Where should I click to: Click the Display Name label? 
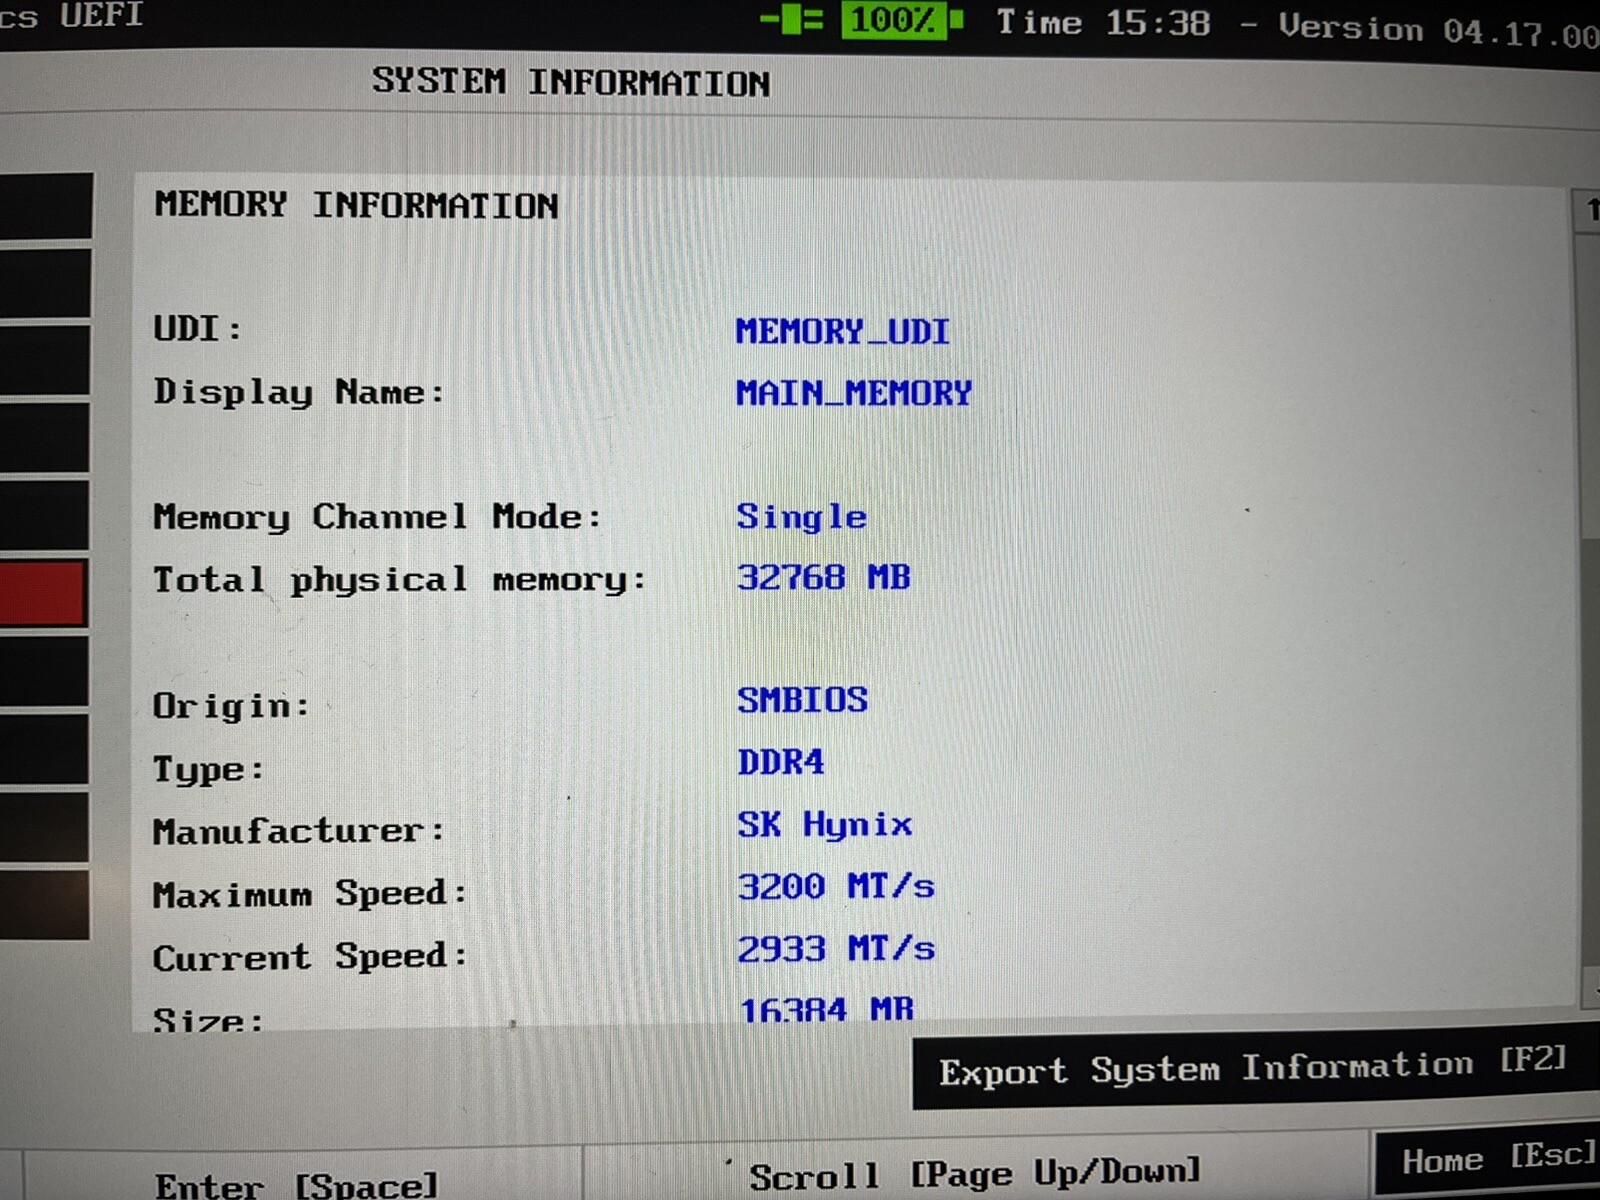(298, 392)
